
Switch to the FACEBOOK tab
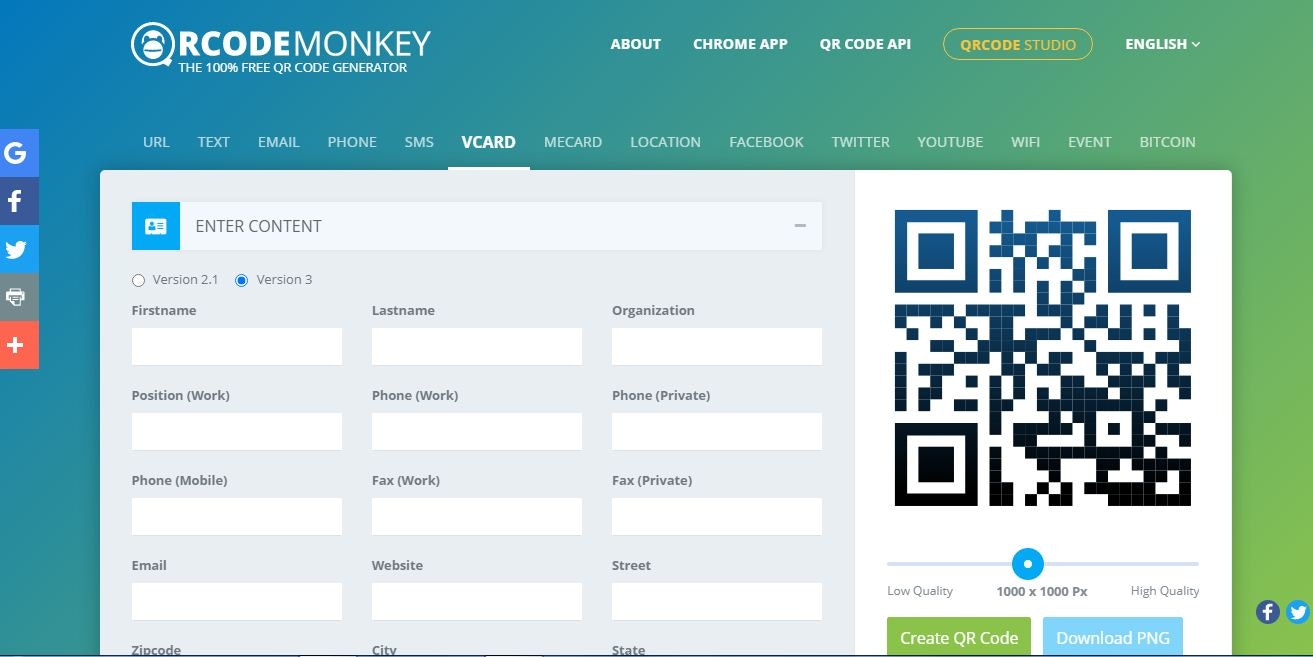pos(766,142)
